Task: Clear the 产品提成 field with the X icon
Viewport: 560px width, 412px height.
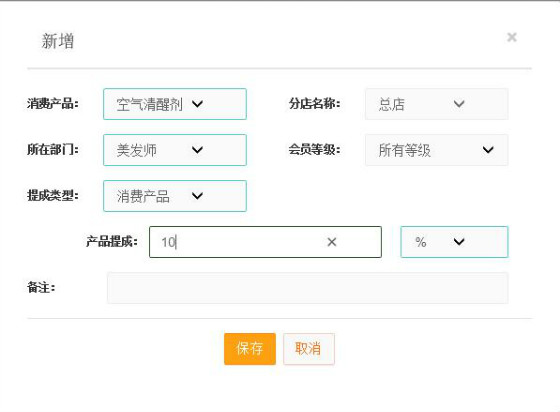Action: pyautogui.click(x=332, y=242)
